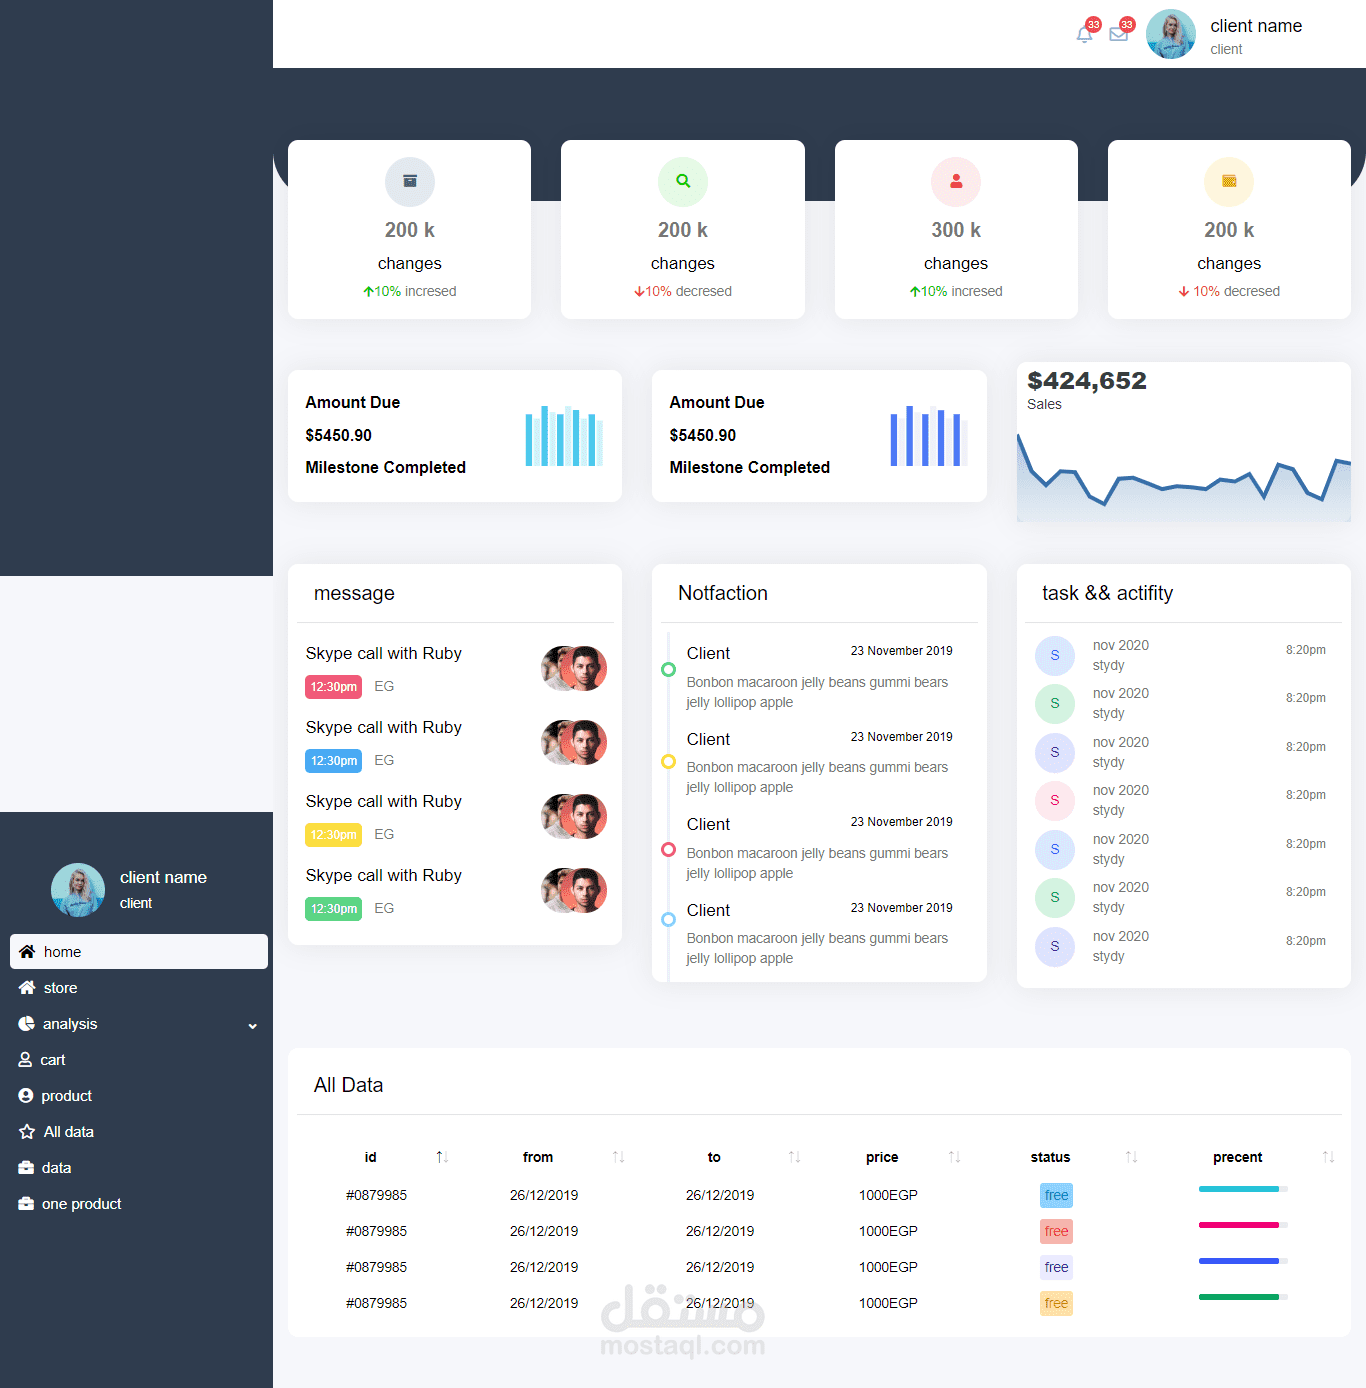Click the first task S avatar
The image size is (1366, 1388).
[x=1055, y=655]
